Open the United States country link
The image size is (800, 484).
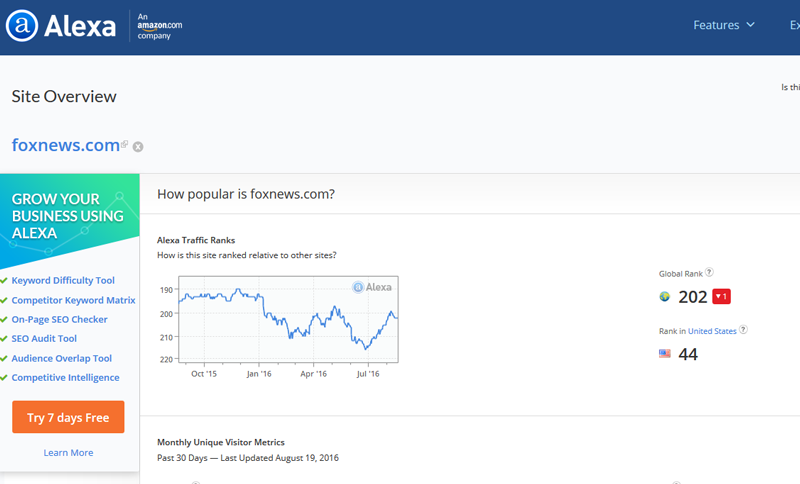[x=712, y=331]
